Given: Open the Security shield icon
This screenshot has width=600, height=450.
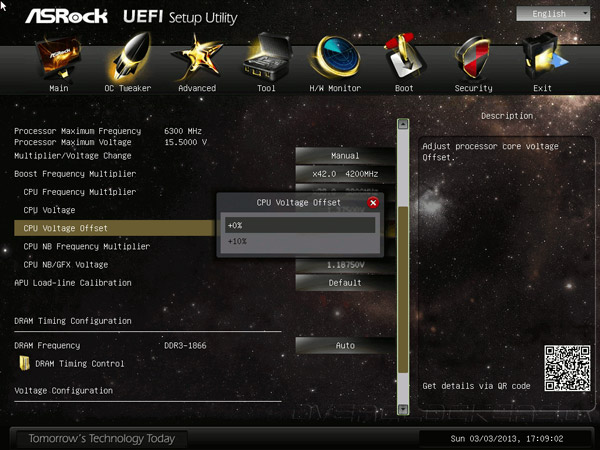Looking at the screenshot, I should [x=473, y=57].
